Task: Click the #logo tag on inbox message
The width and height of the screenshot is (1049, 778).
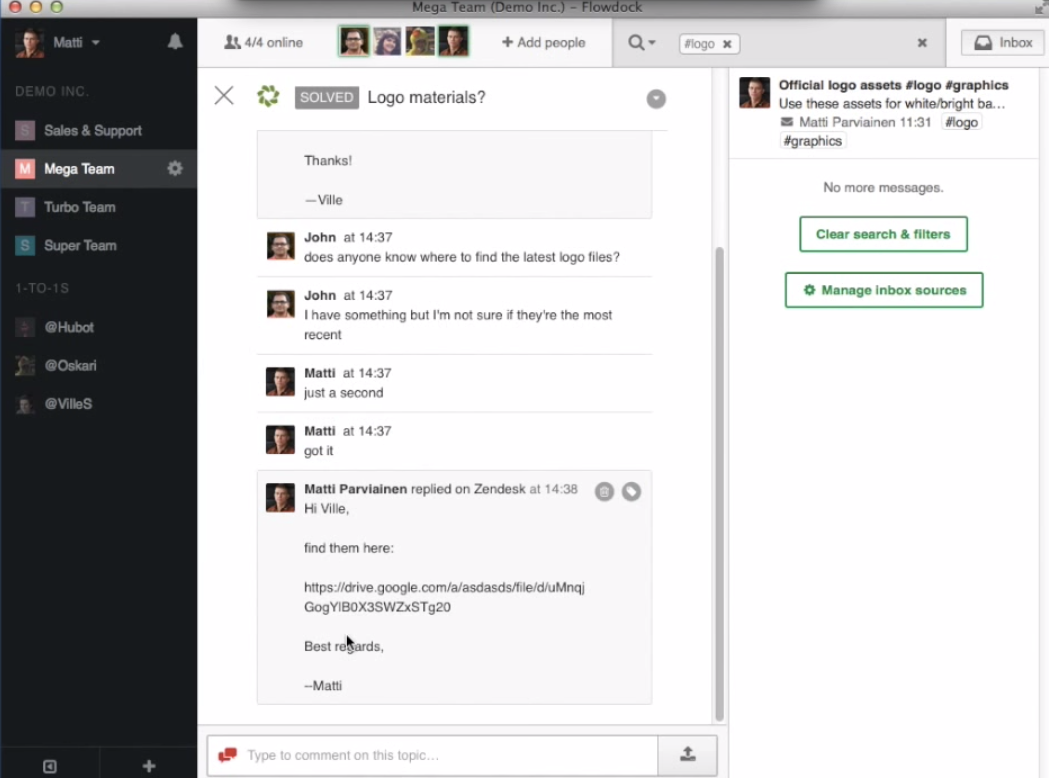Action: tap(961, 122)
